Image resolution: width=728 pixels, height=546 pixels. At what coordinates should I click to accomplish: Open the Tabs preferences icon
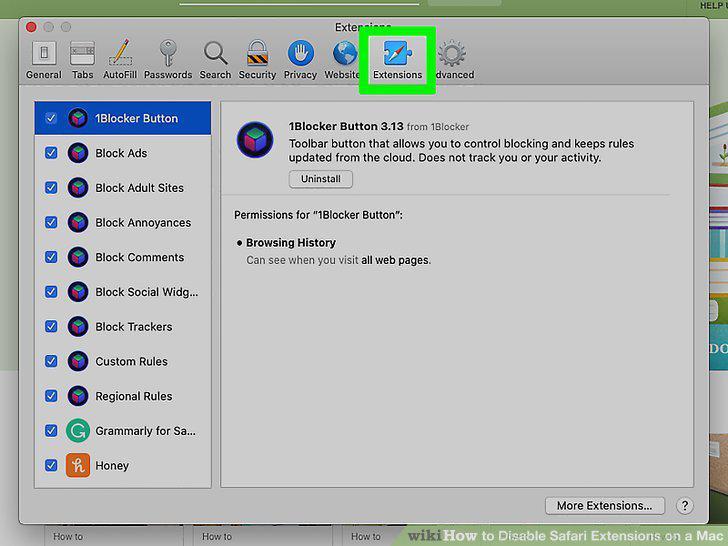pos(82,53)
